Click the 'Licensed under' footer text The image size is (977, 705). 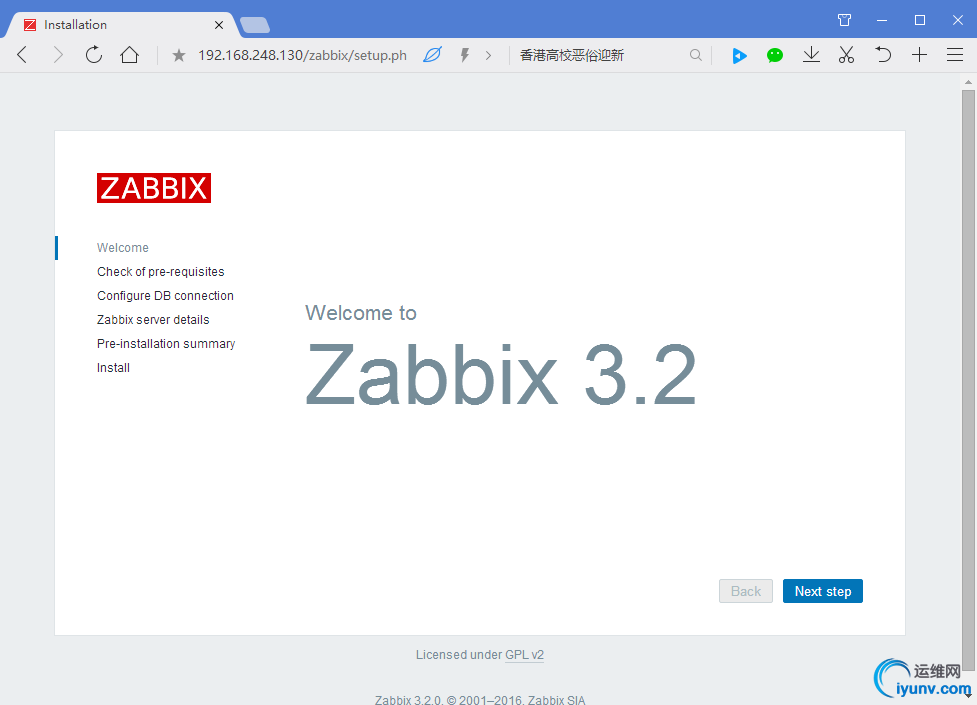click(x=459, y=655)
